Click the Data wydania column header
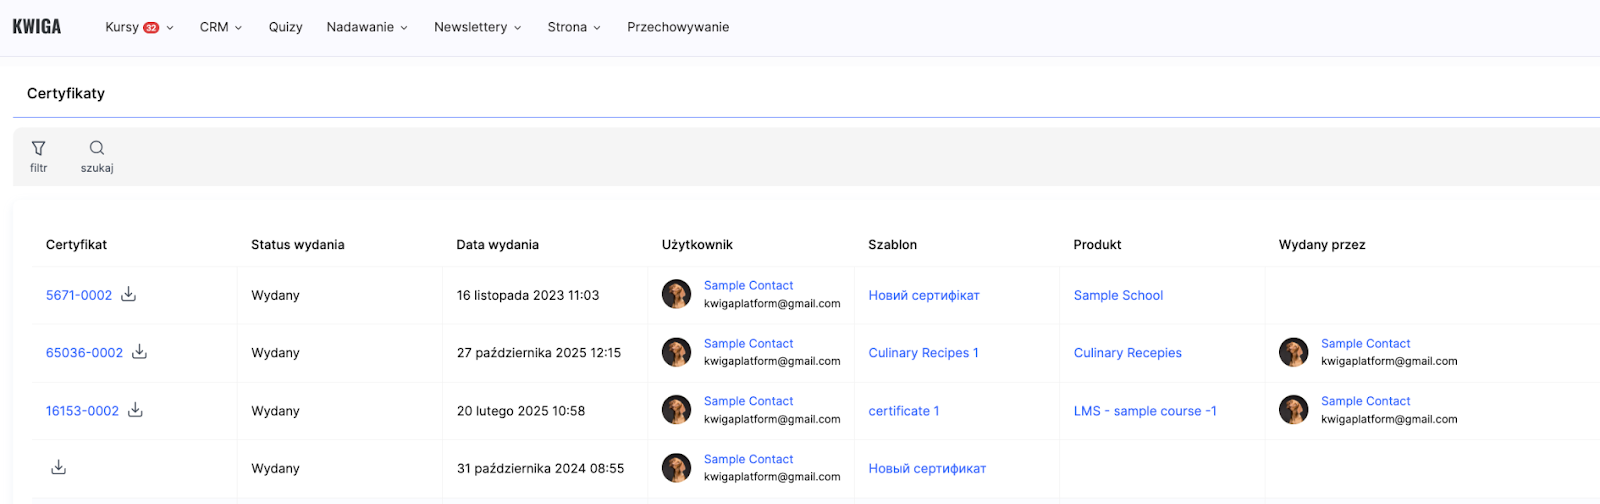This screenshot has width=1600, height=504. tap(497, 245)
